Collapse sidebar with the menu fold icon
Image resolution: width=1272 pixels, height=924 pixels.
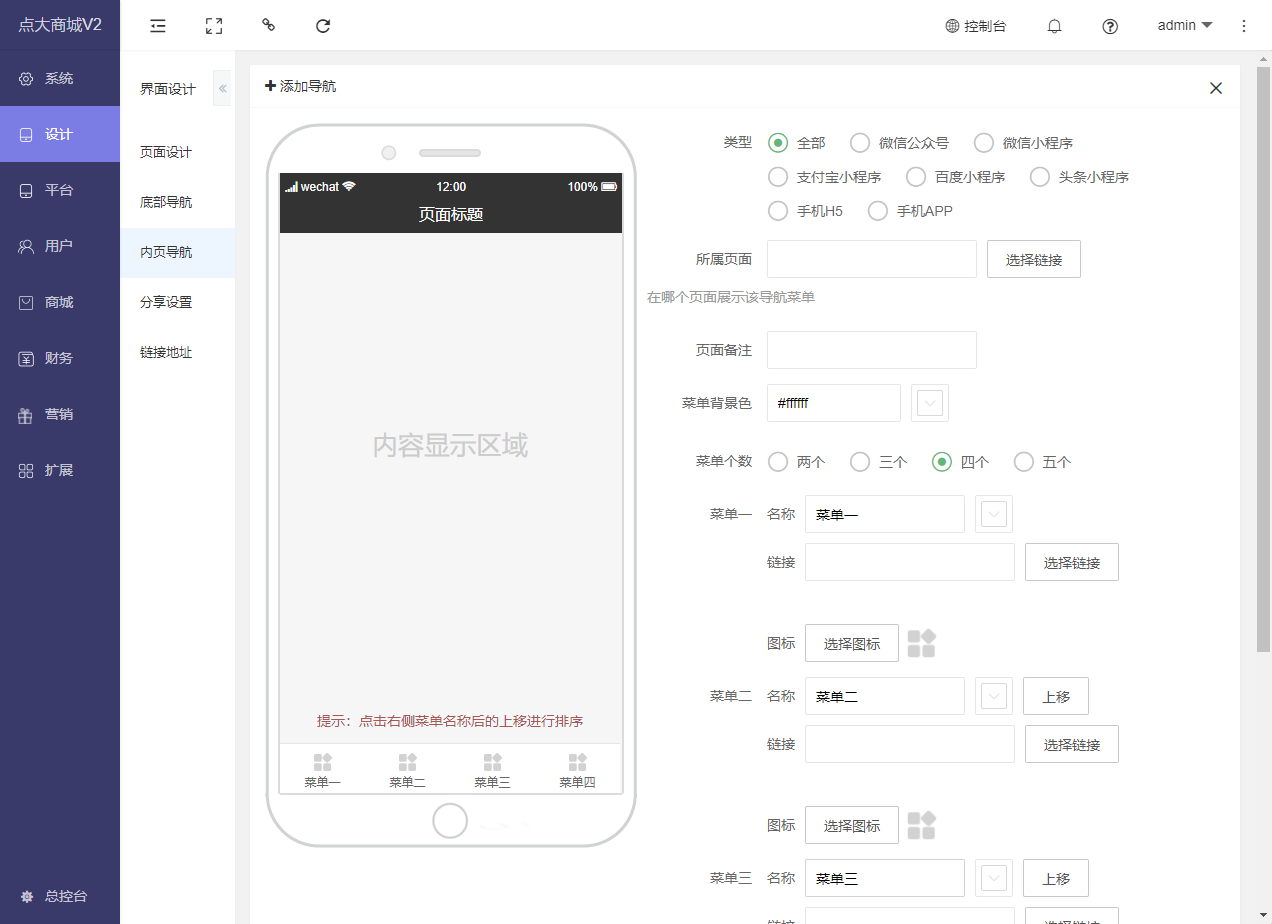pos(158,26)
